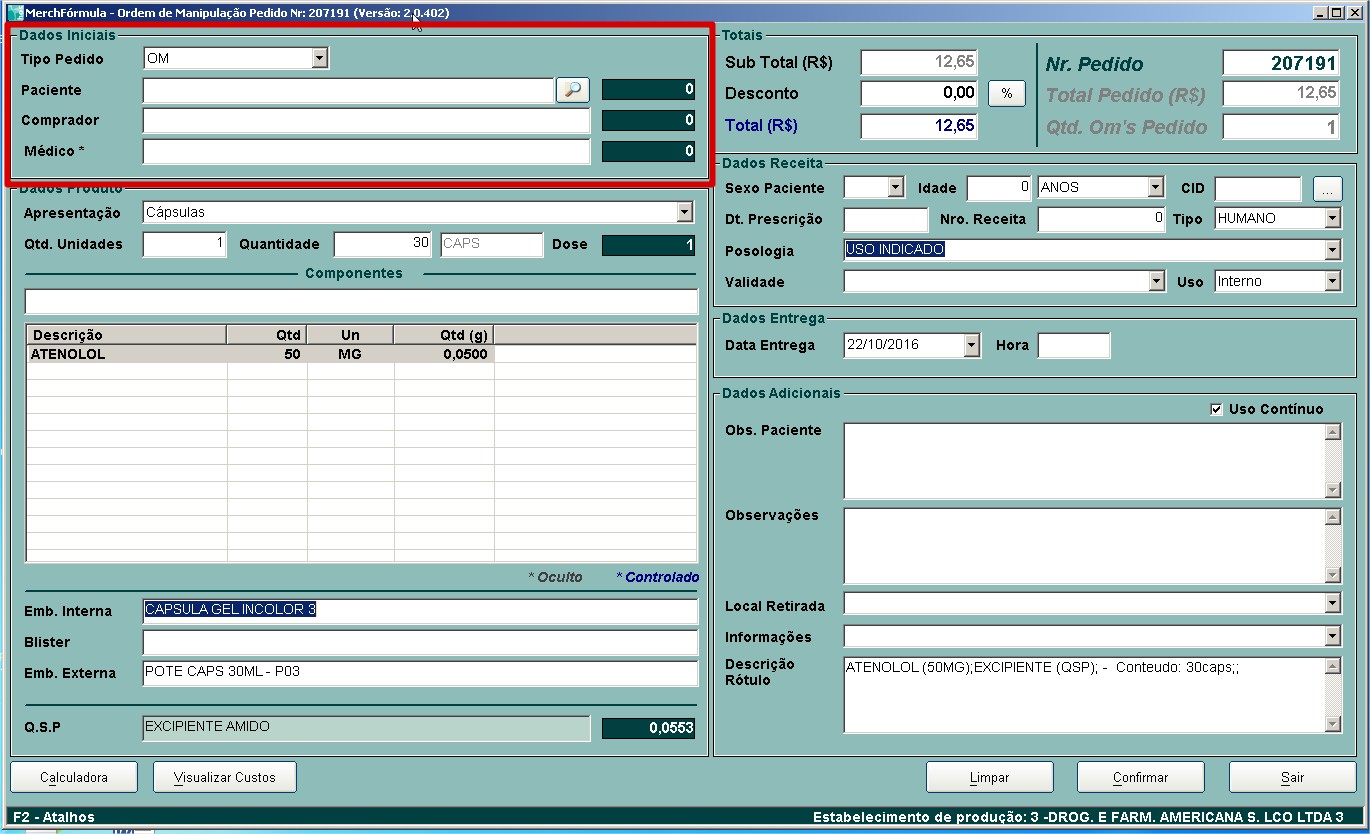Expand the Posologia dropdown
Image resolution: width=1370 pixels, height=834 pixels.
[x=1331, y=250]
